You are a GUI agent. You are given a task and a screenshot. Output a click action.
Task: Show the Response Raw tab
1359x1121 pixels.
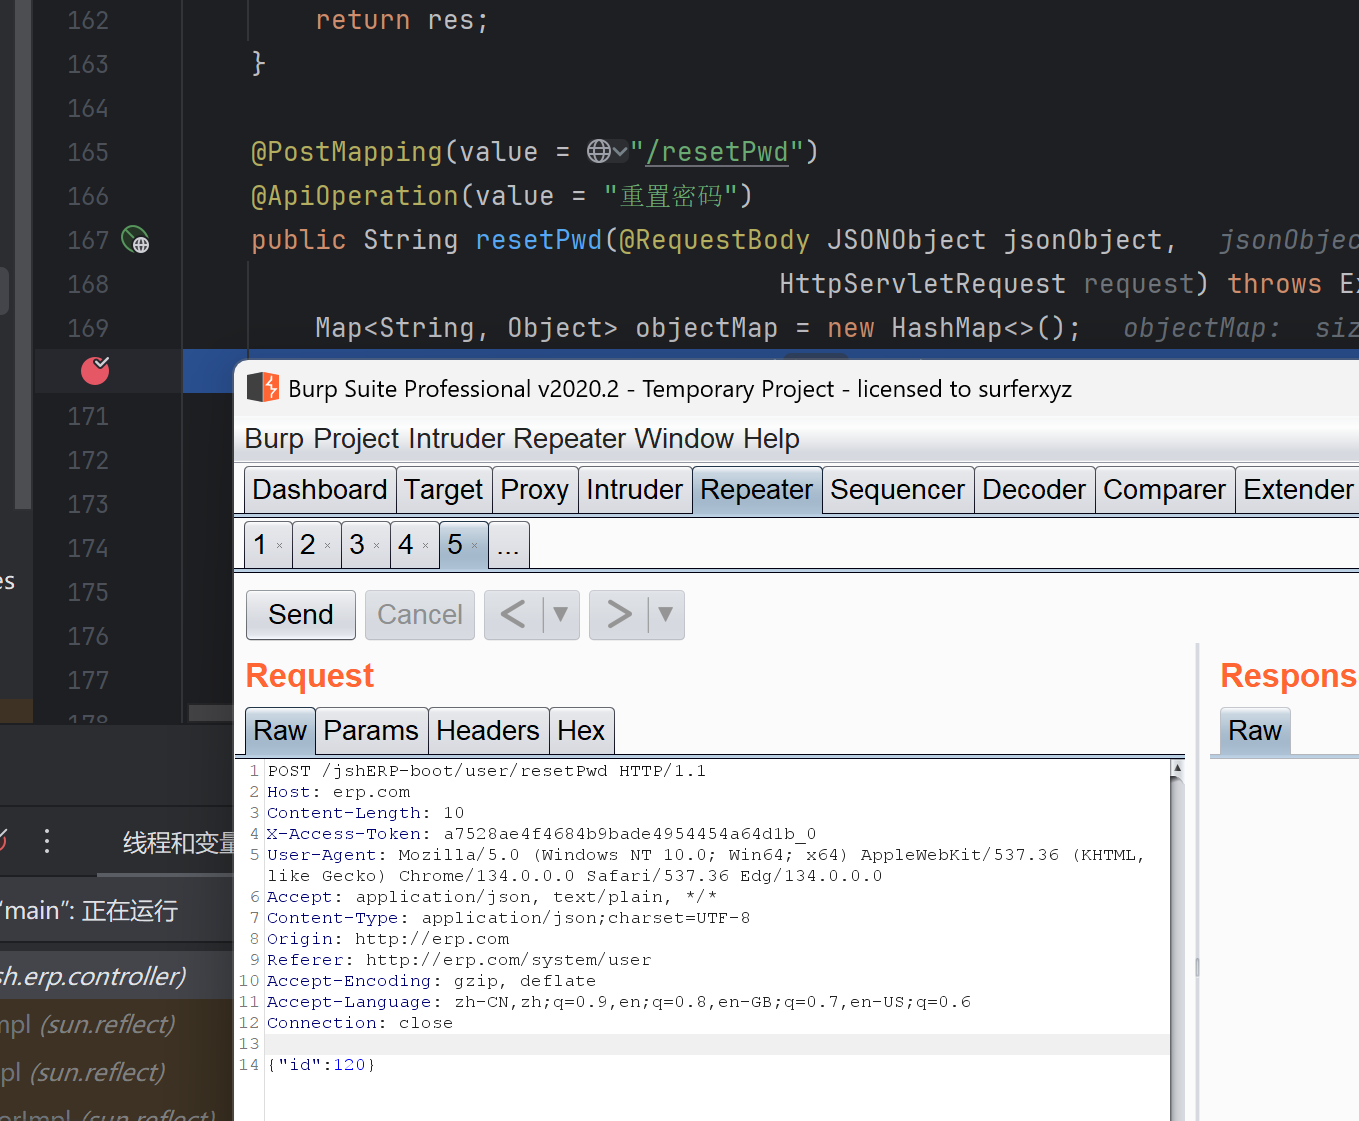(x=1255, y=731)
